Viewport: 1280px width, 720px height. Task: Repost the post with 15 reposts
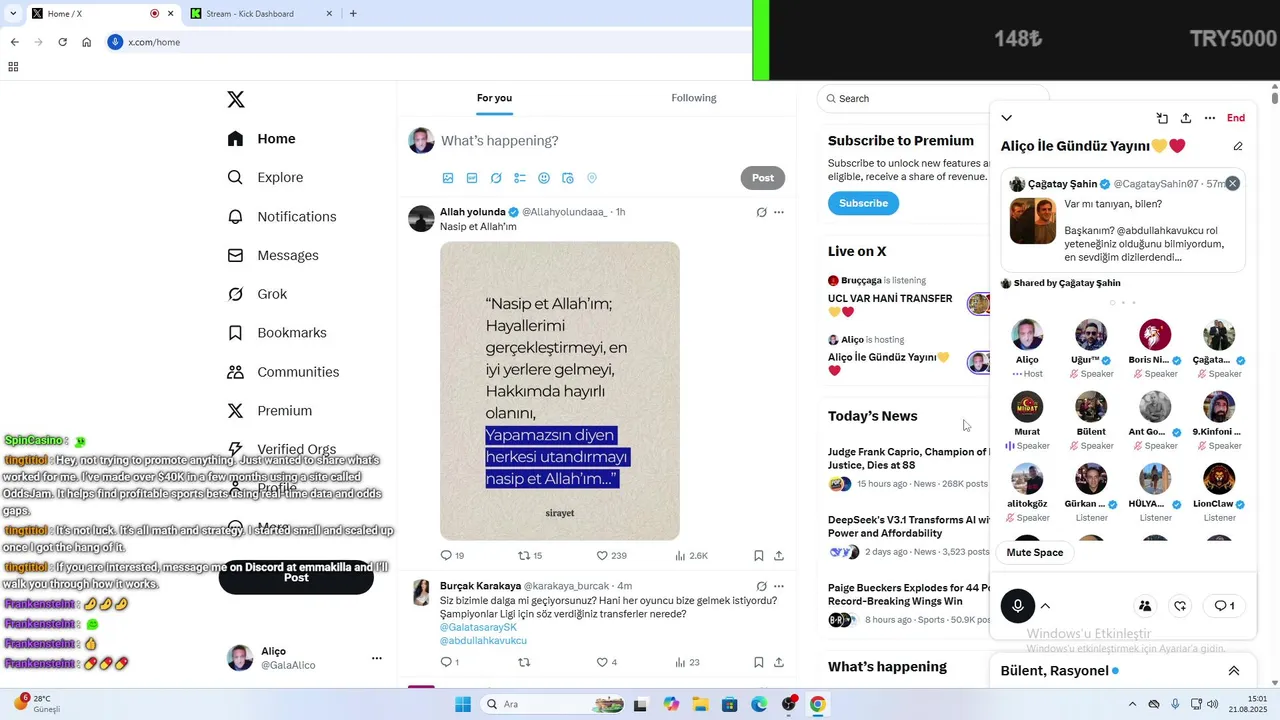pyautogui.click(x=529, y=555)
